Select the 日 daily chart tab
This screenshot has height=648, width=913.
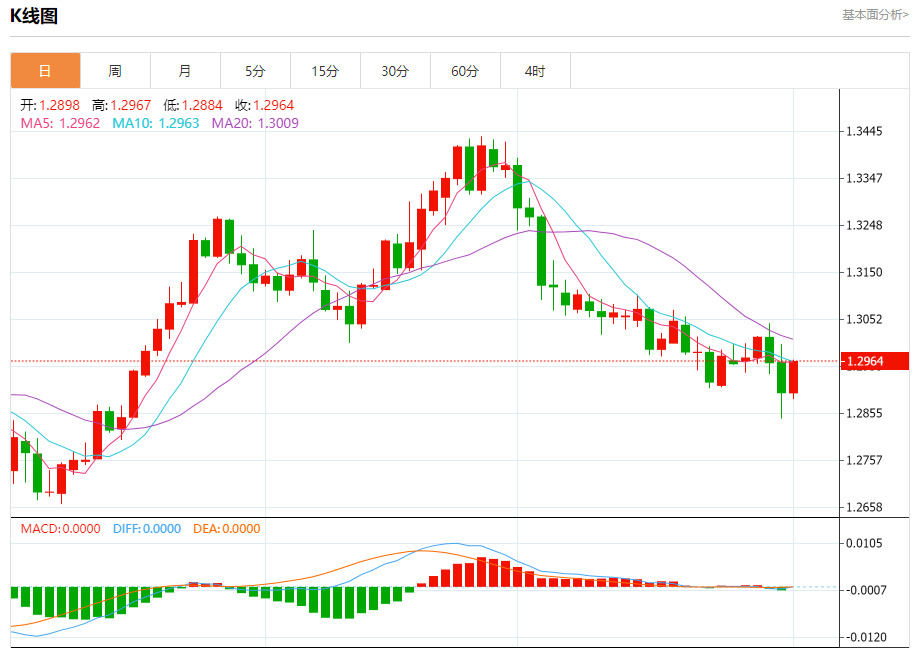click(x=45, y=71)
